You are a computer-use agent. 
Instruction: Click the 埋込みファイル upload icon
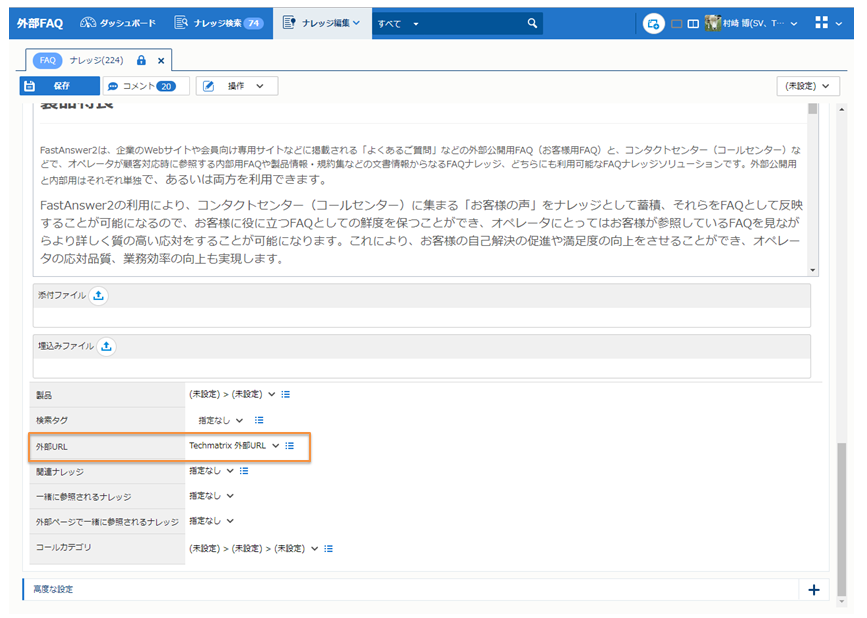click(x=107, y=346)
